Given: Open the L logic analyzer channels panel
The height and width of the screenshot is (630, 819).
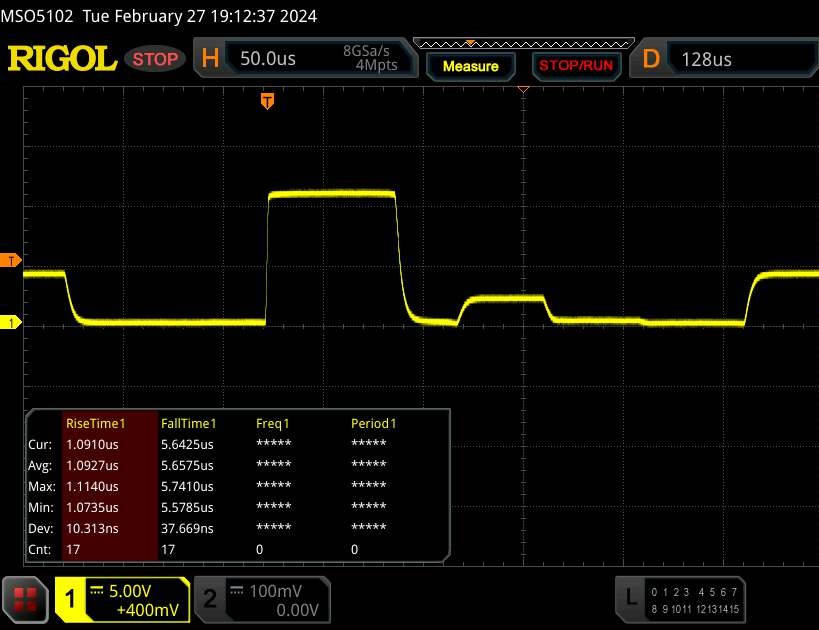Looking at the screenshot, I should (x=680, y=600).
